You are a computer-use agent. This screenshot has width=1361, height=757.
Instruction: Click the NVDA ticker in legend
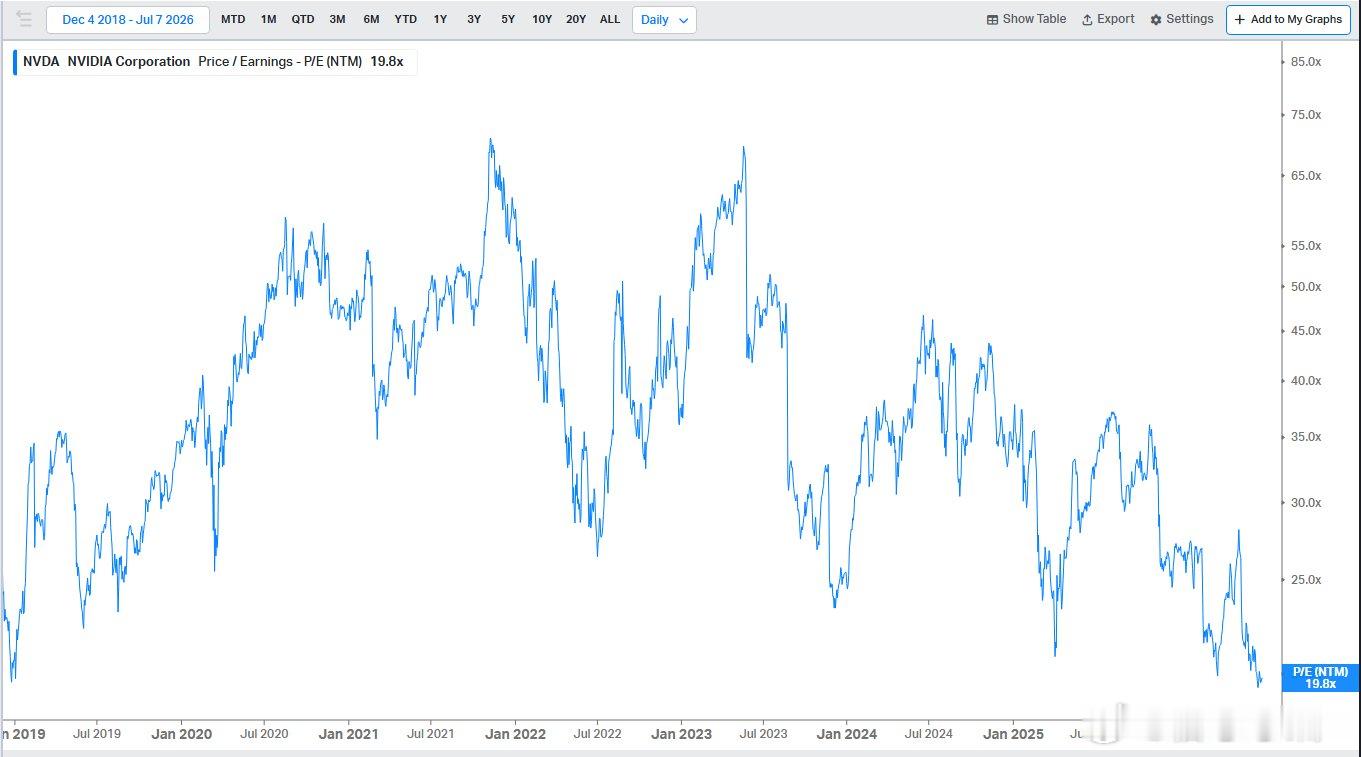coord(41,62)
